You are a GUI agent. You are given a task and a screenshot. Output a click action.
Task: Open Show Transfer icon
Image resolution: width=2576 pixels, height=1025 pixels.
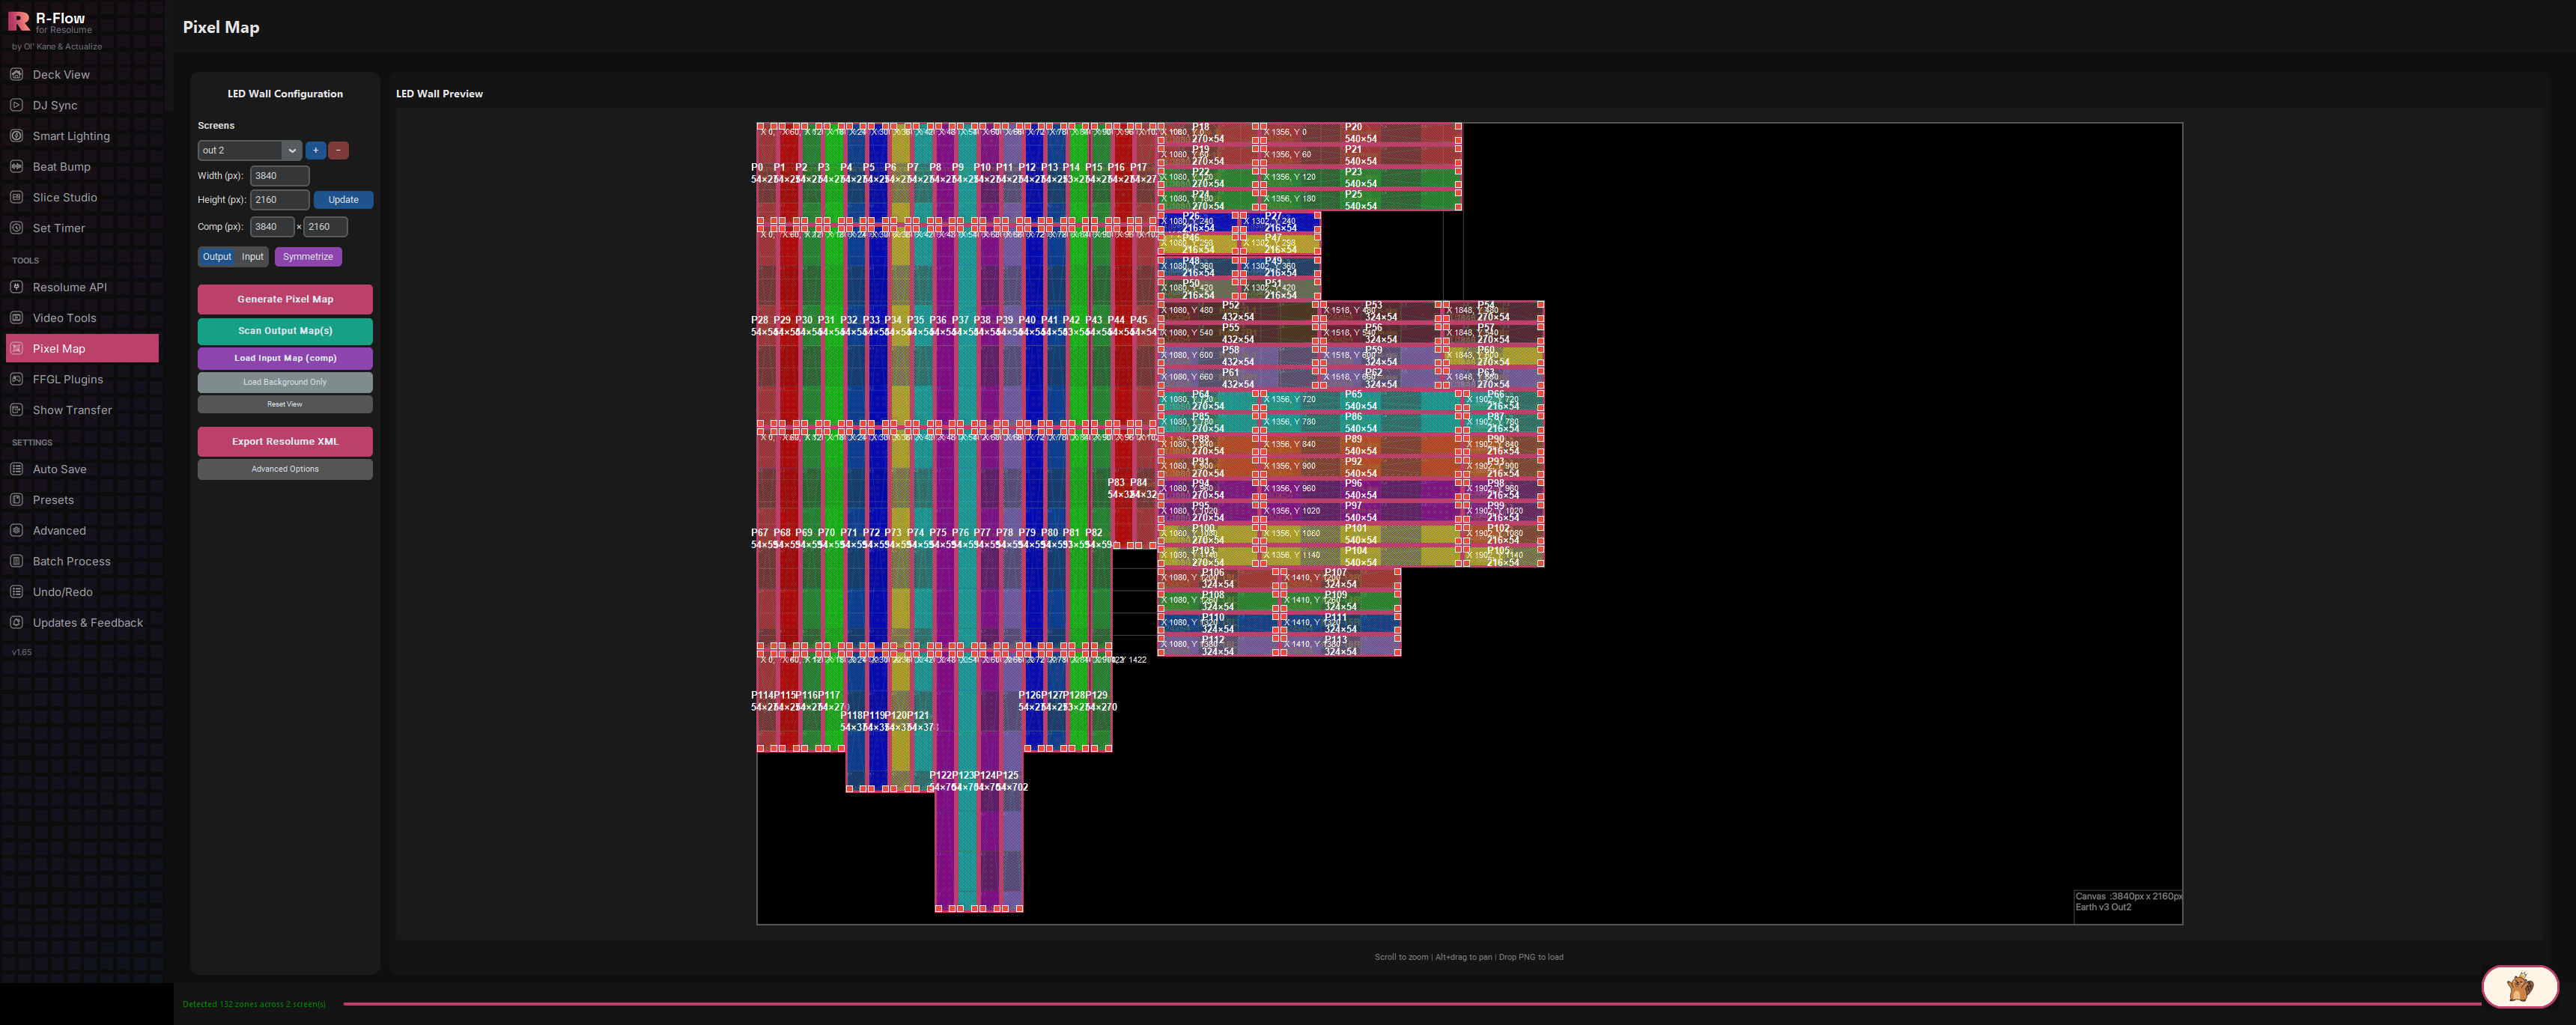17,410
